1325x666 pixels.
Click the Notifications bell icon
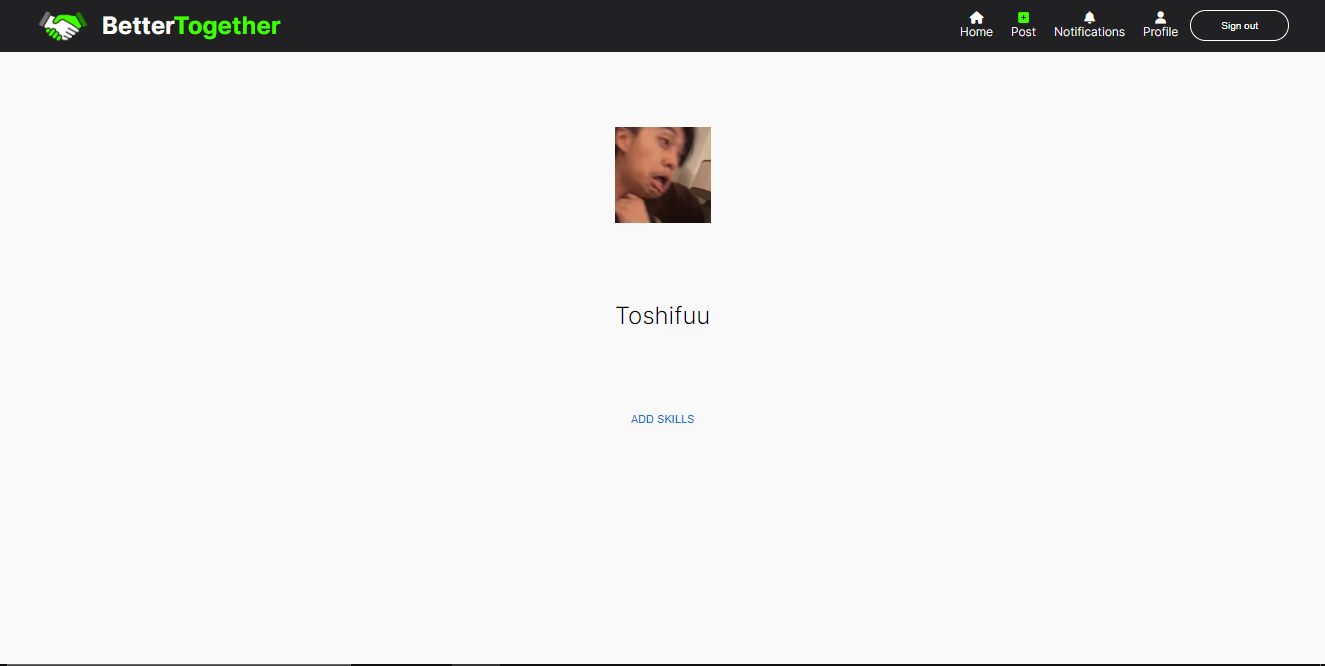pos(1089,17)
